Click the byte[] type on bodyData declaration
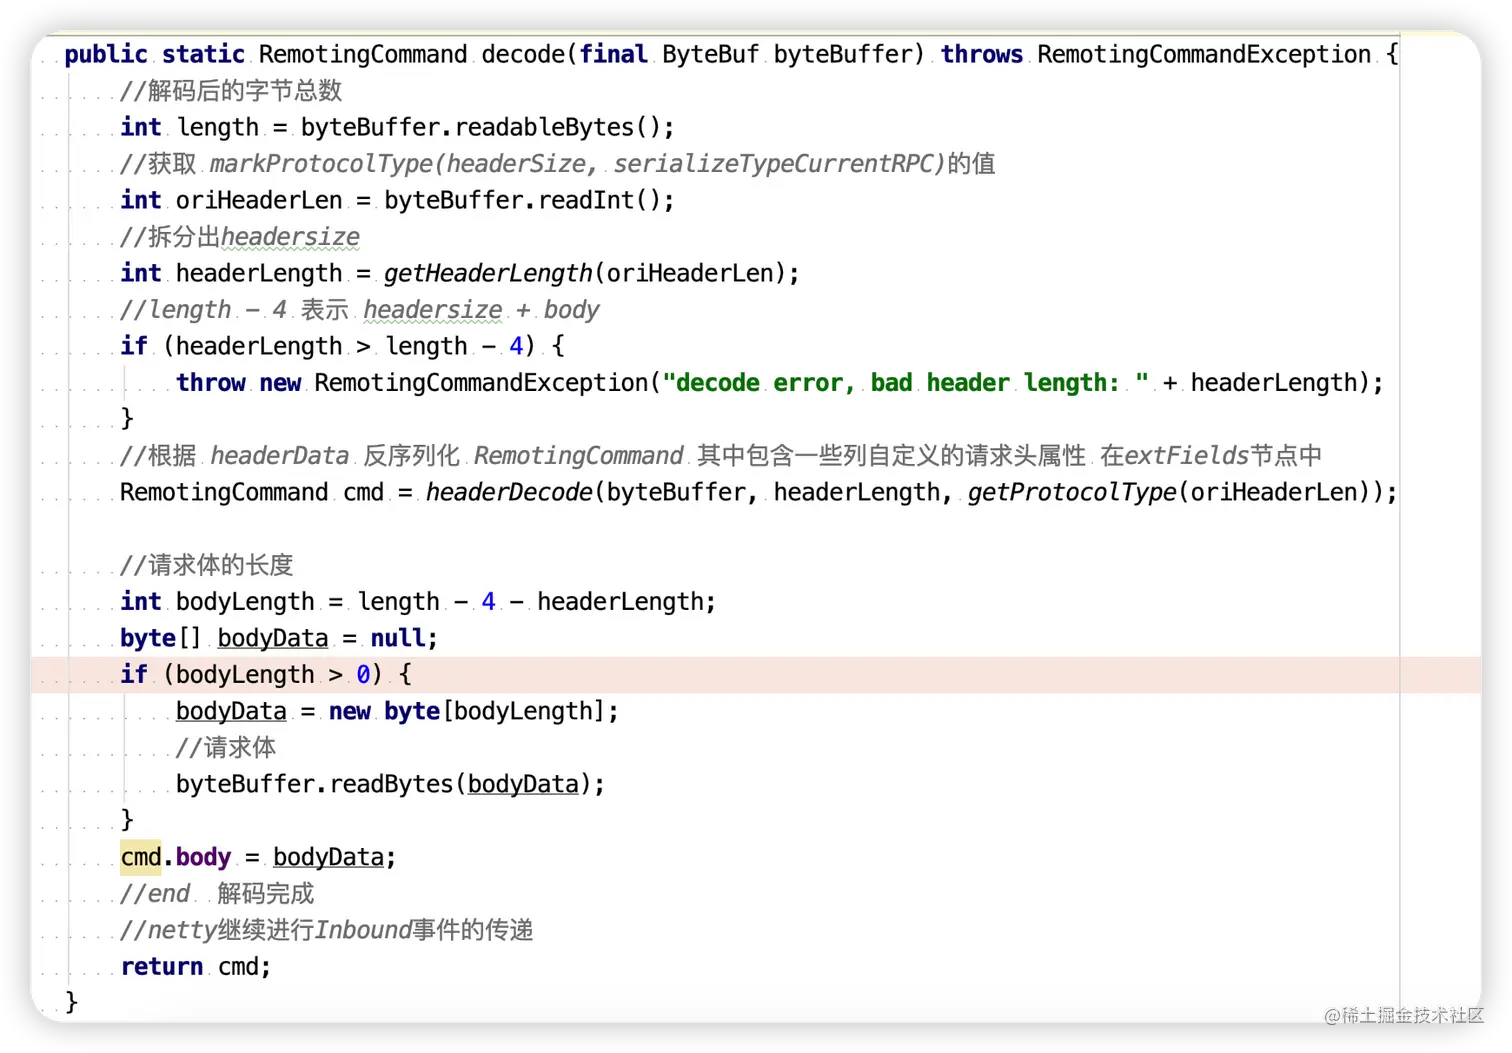 (161, 638)
